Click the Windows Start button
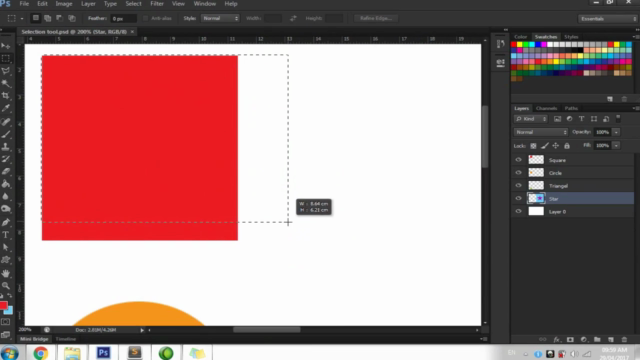 click(9, 353)
